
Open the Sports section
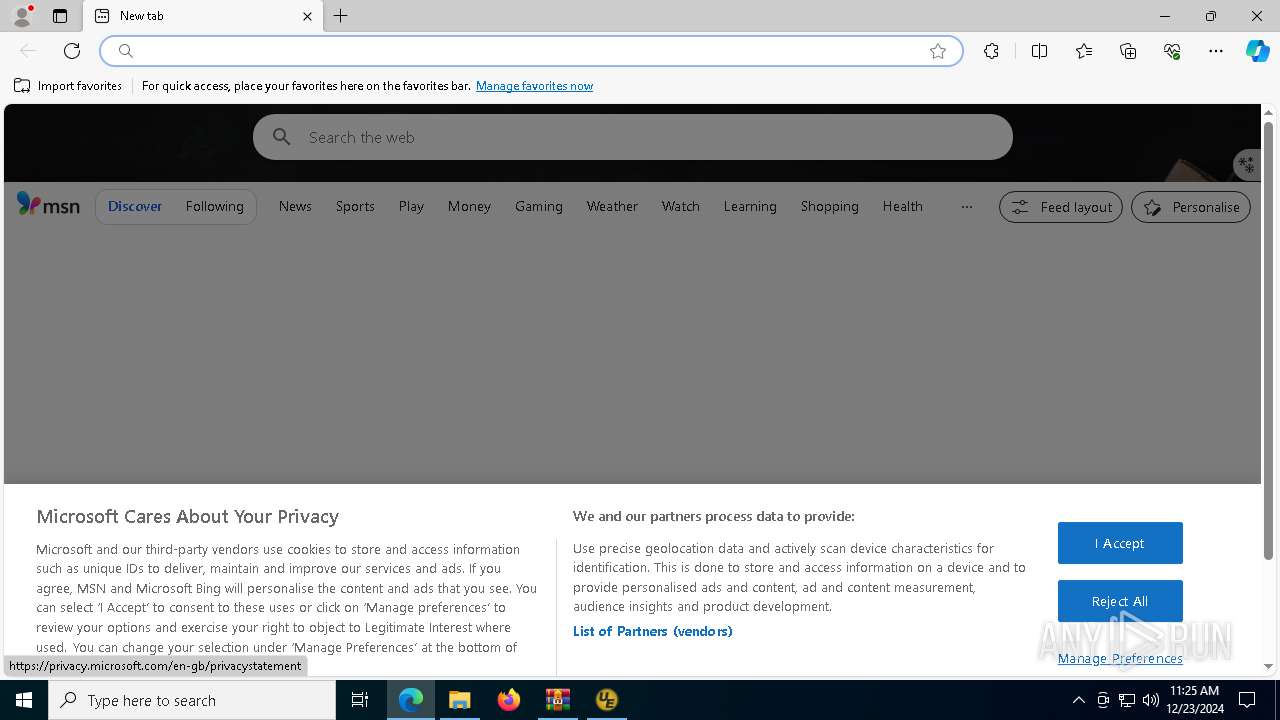(355, 206)
